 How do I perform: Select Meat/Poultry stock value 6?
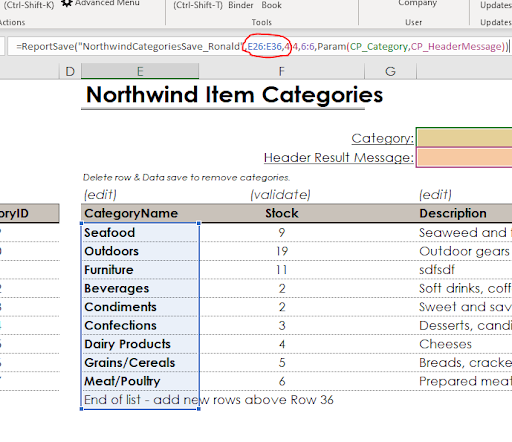point(282,381)
